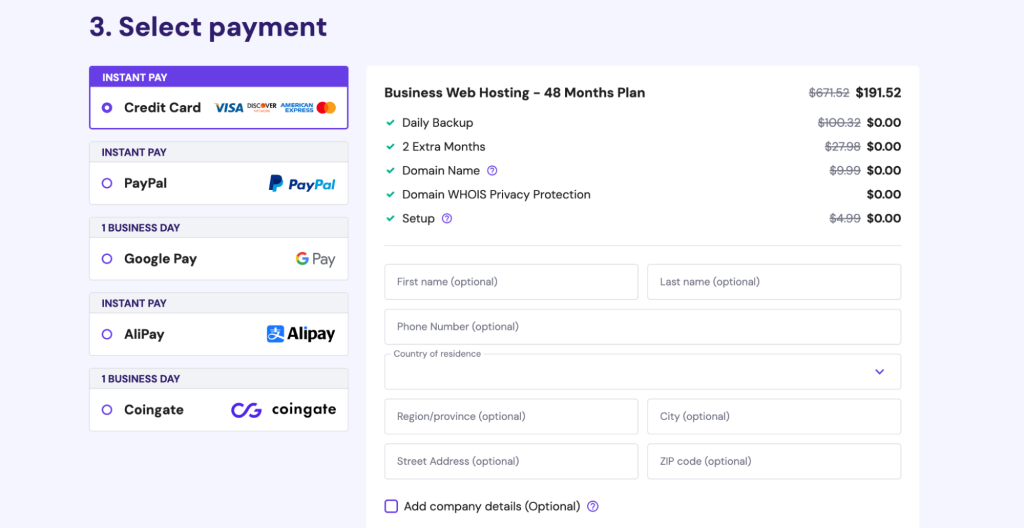Click the Daily Backup text
1024x528 pixels.
pos(438,123)
